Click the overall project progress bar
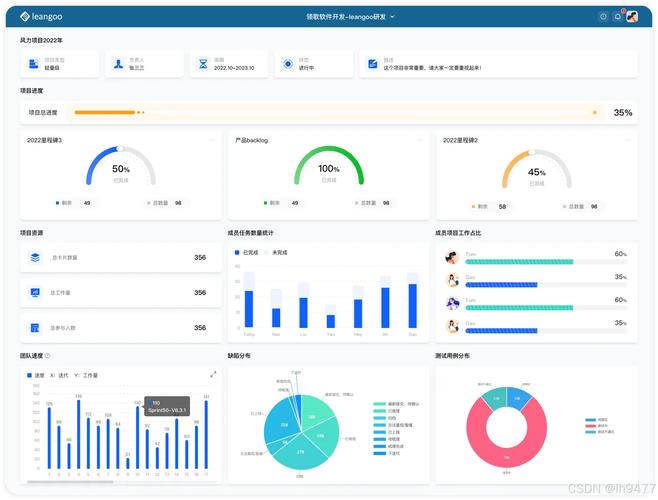 [336, 113]
